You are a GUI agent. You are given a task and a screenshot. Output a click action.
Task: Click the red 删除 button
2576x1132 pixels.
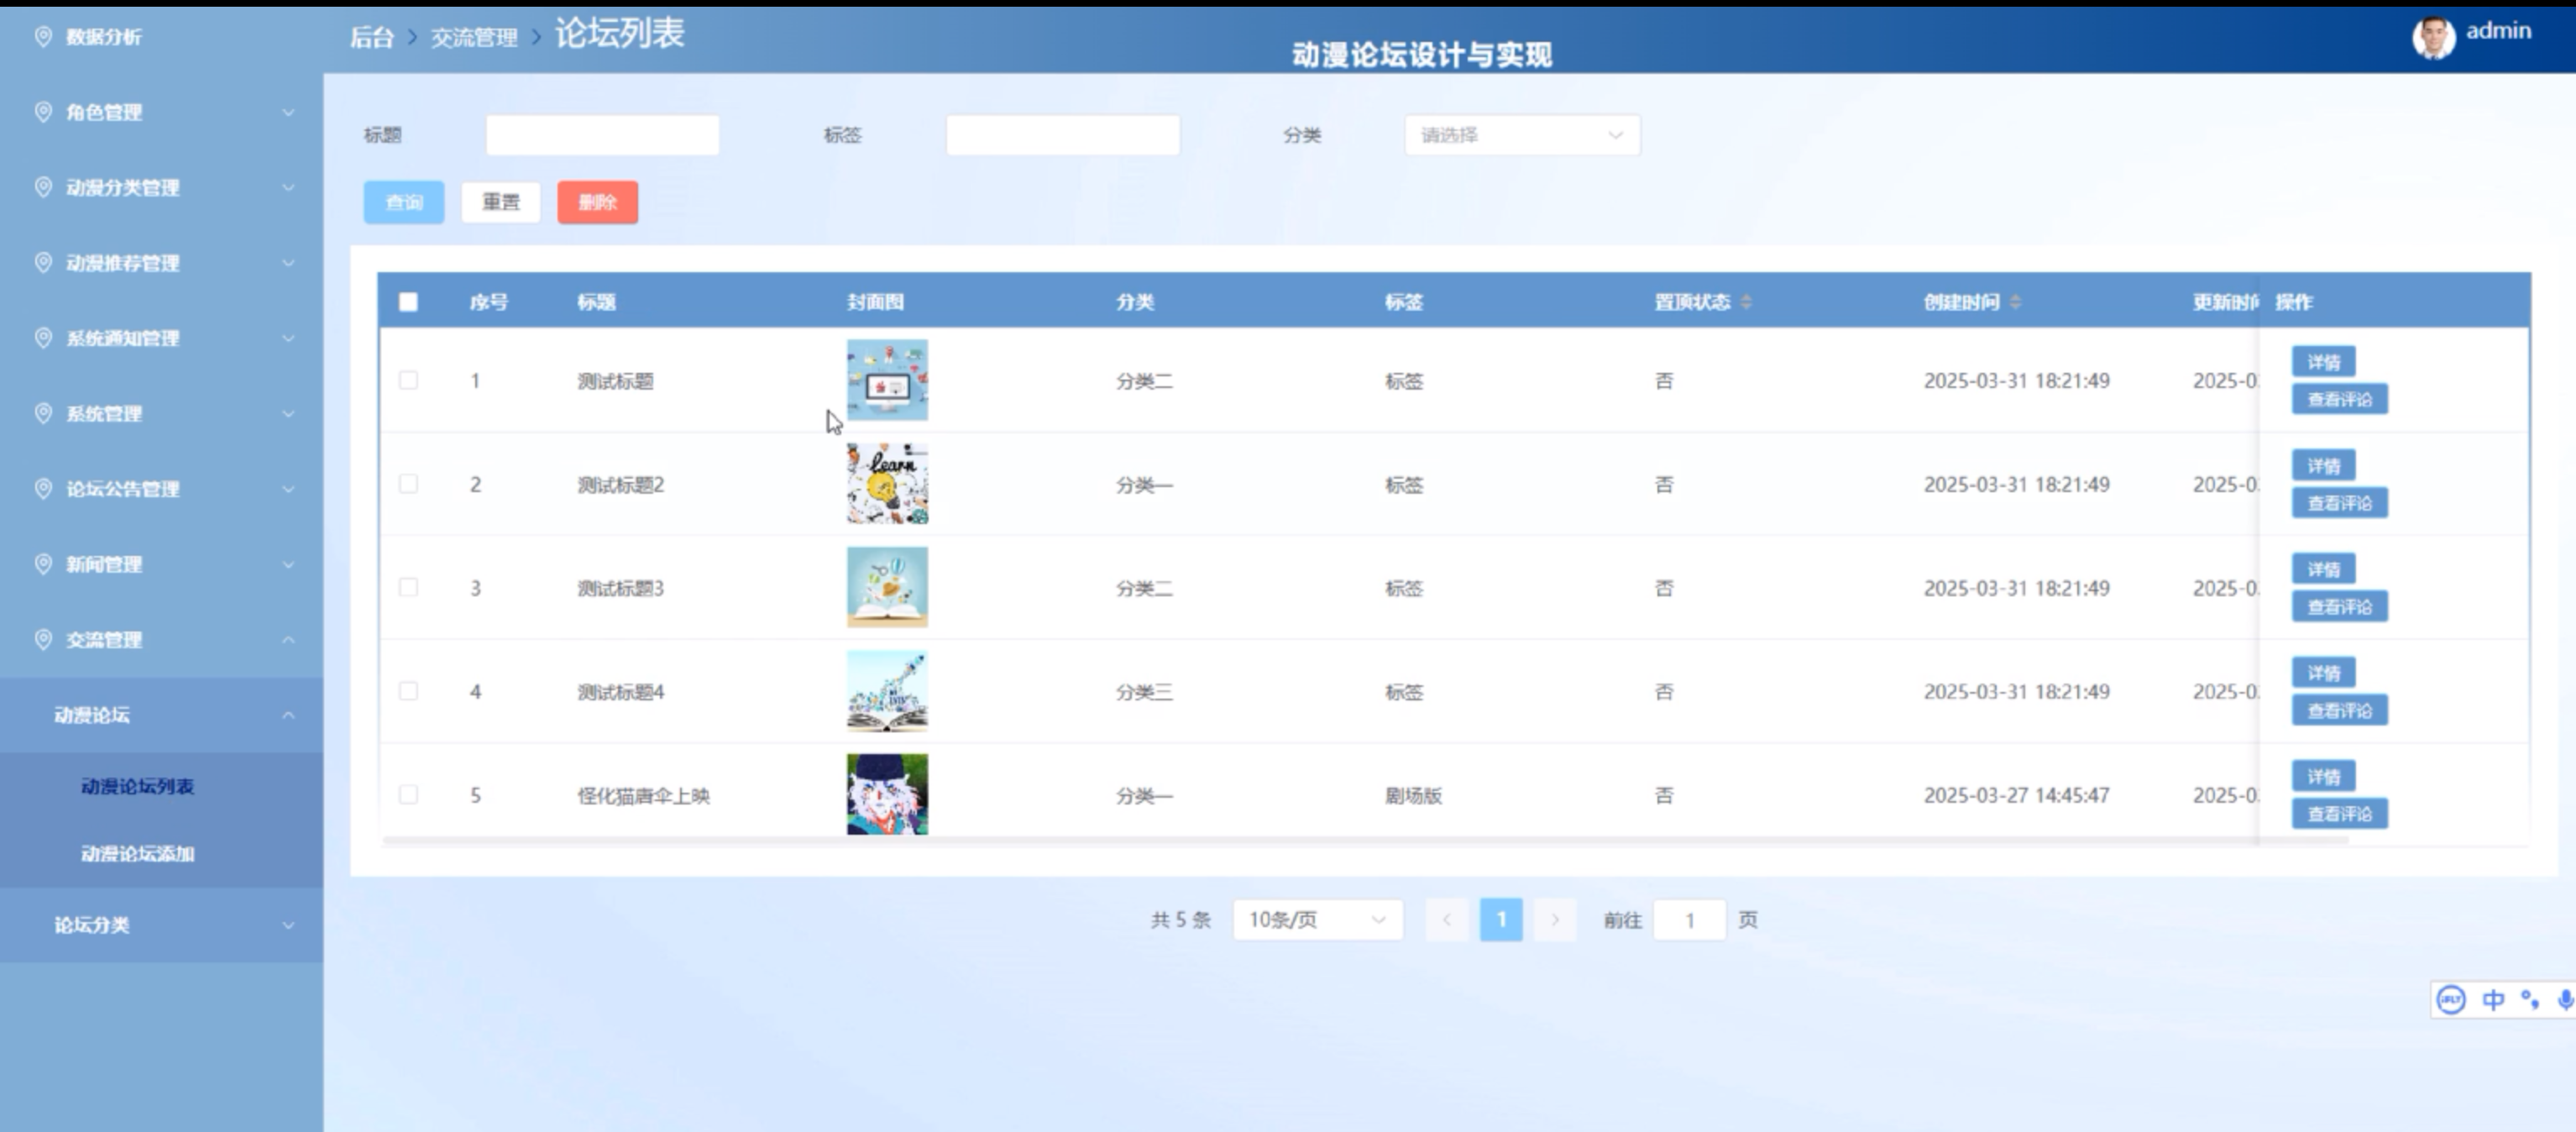tap(597, 203)
